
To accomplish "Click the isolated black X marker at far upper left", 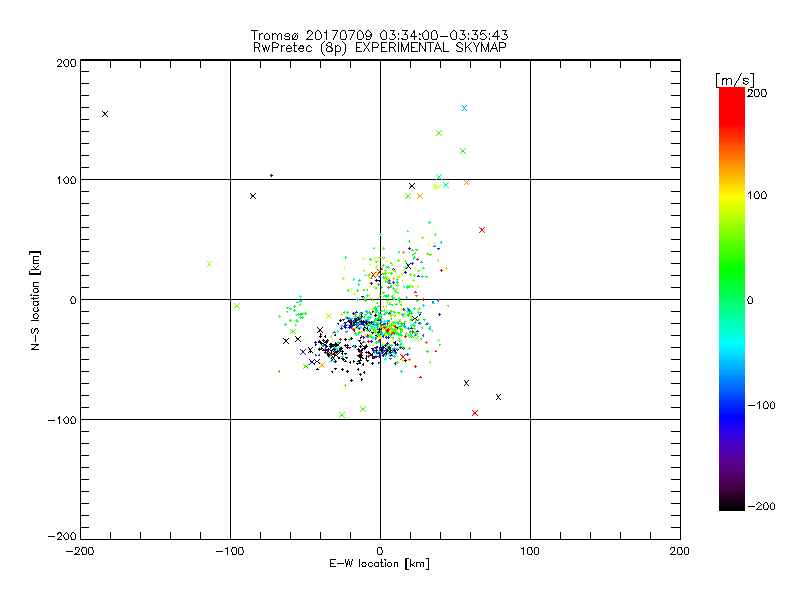I will click(x=105, y=114).
